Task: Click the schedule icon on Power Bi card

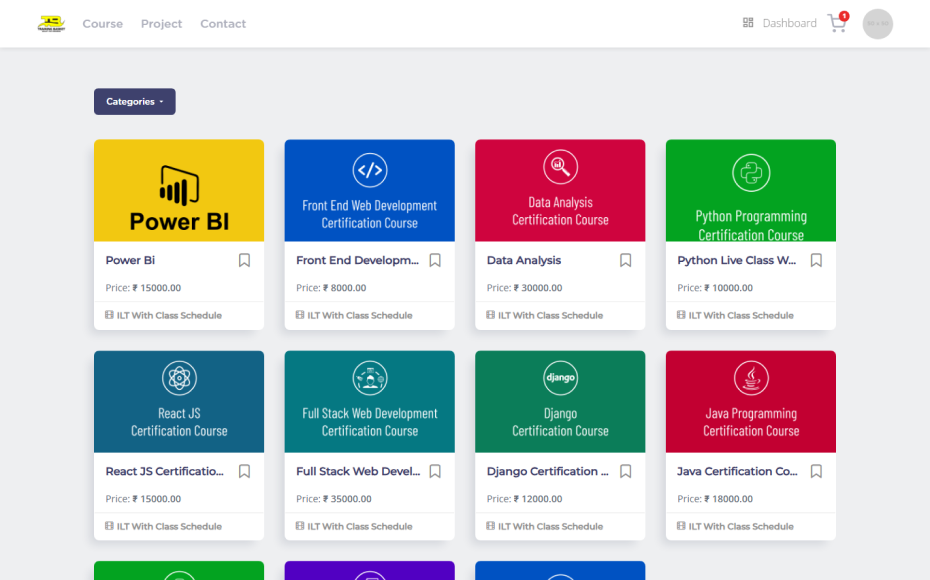Action: (109, 315)
